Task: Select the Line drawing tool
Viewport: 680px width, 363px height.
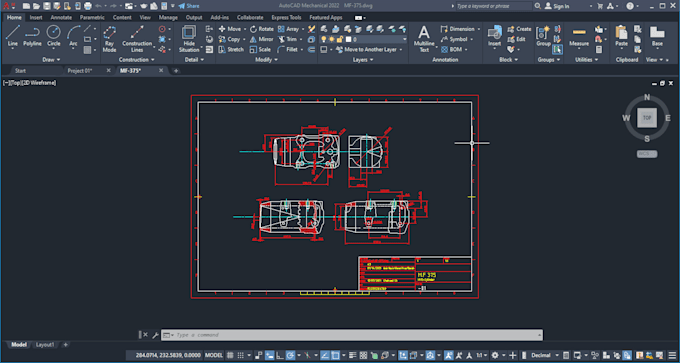Action: point(13,36)
